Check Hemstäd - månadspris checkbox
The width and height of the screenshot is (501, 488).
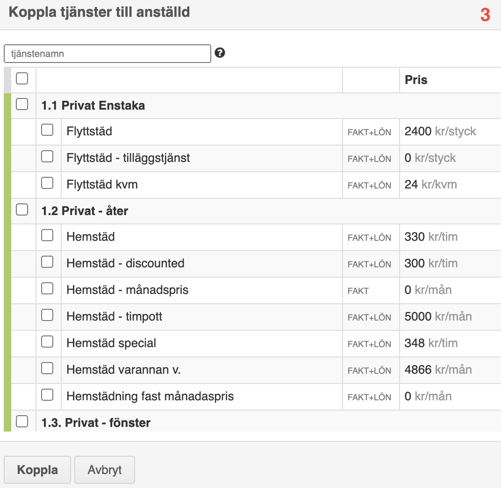point(47,288)
